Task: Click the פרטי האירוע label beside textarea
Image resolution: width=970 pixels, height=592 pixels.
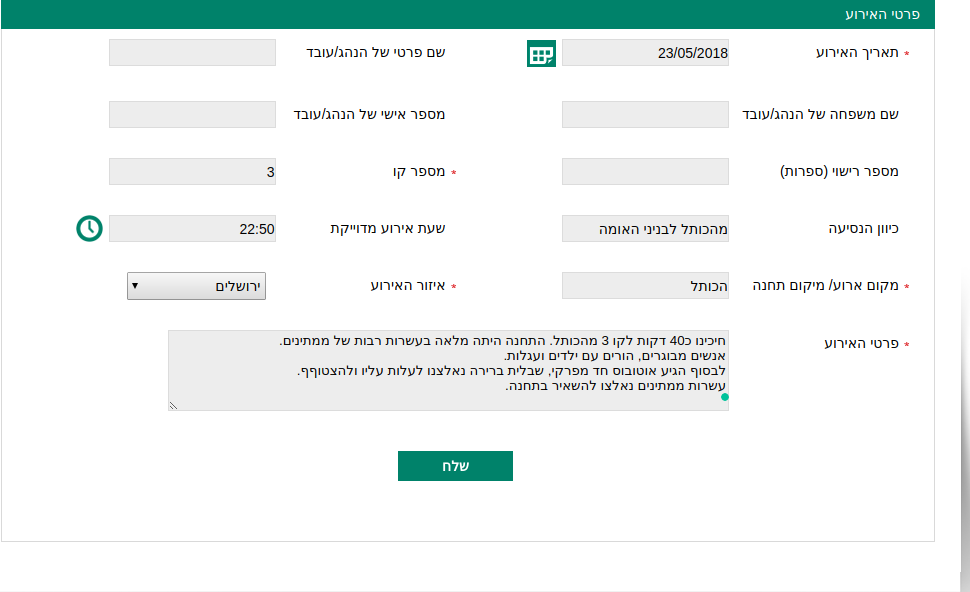Action: coord(861,343)
